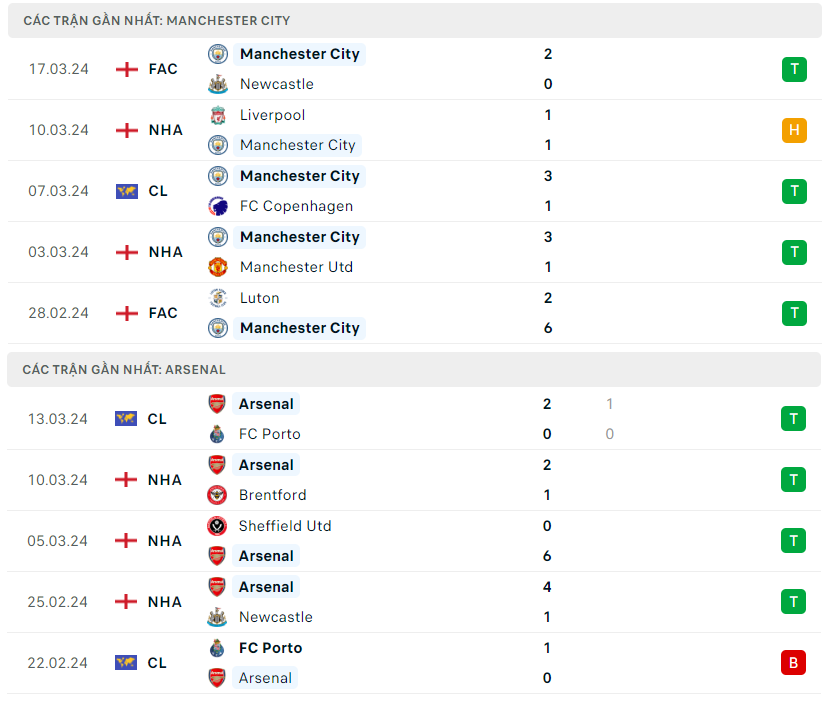Select the Arsenal recent matches header

coord(124,369)
